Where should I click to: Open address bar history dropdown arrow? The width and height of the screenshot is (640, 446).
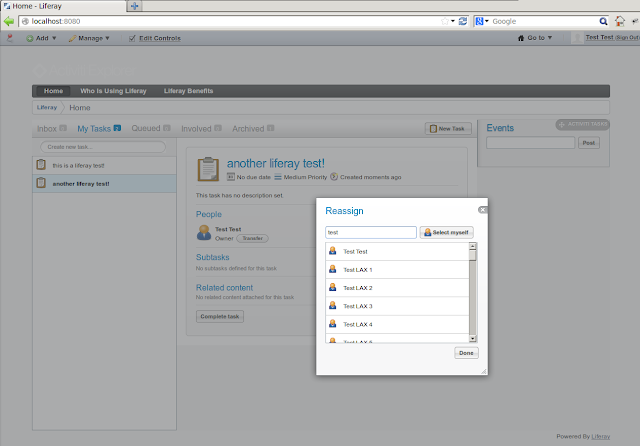[x=453, y=21]
